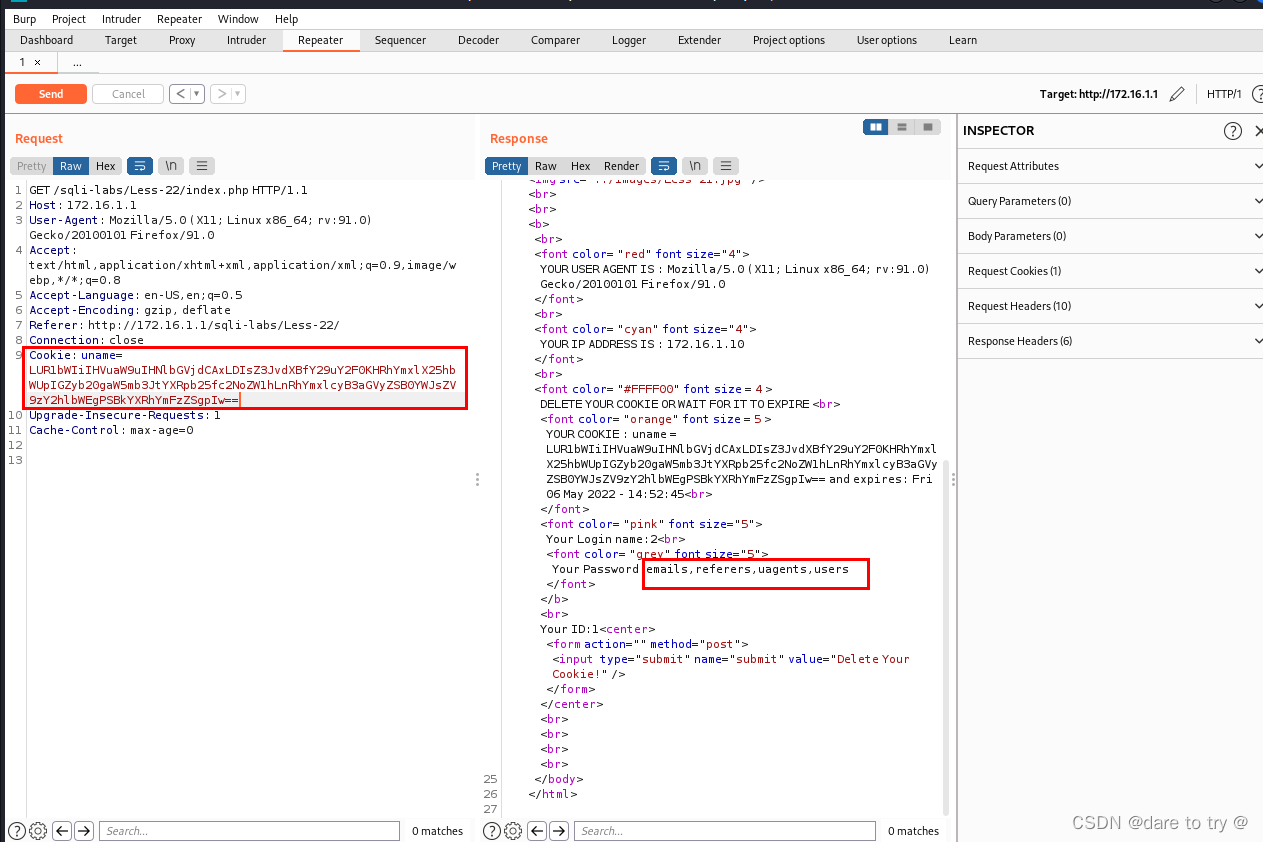1263x842 pixels.
Task: Select Raw view in Response panel
Action: point(545,166)
